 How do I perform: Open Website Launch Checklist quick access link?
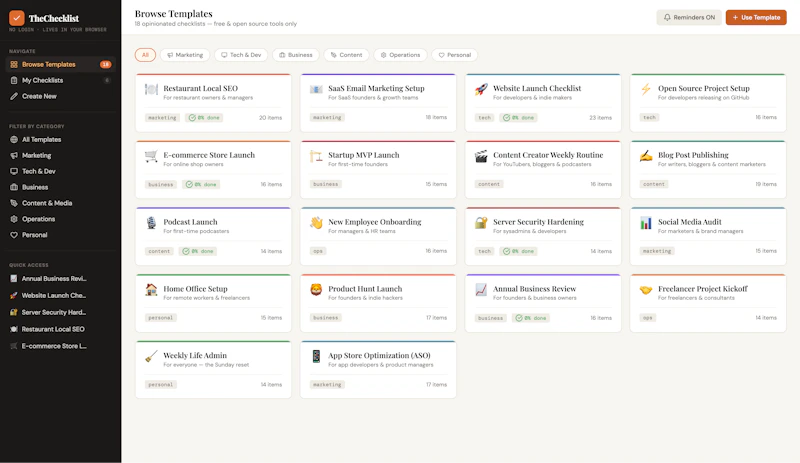coord(60,296)
